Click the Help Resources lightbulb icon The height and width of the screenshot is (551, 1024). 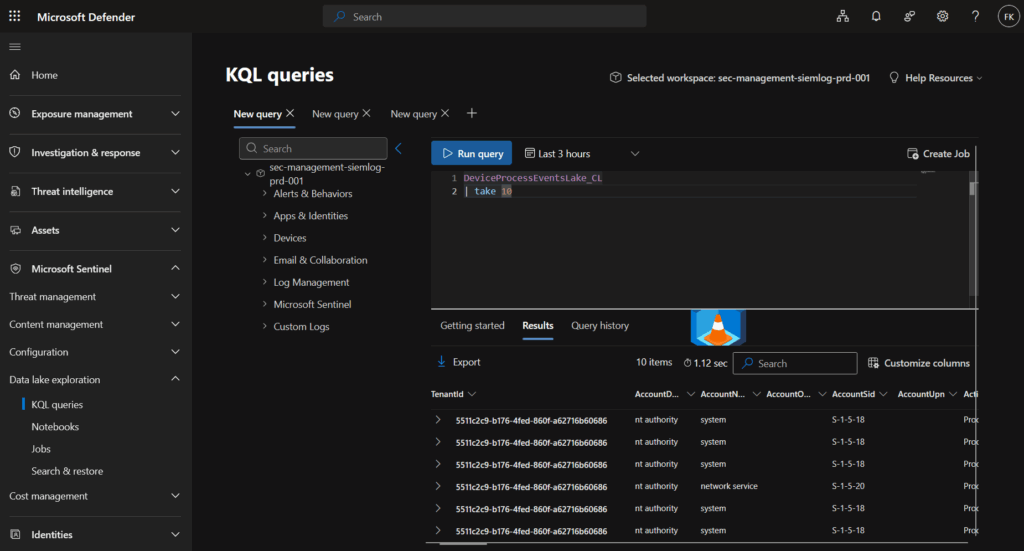click(x=894, y=77)
